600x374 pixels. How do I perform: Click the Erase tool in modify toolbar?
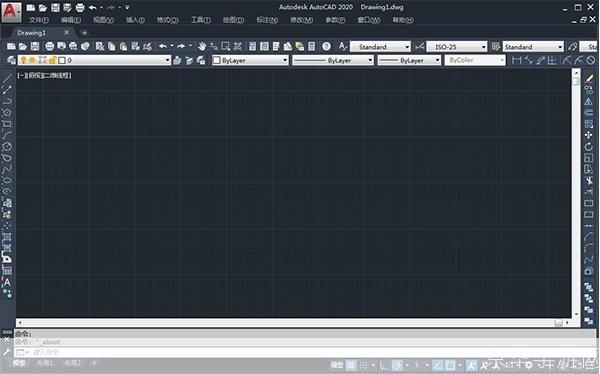(589, 78)
